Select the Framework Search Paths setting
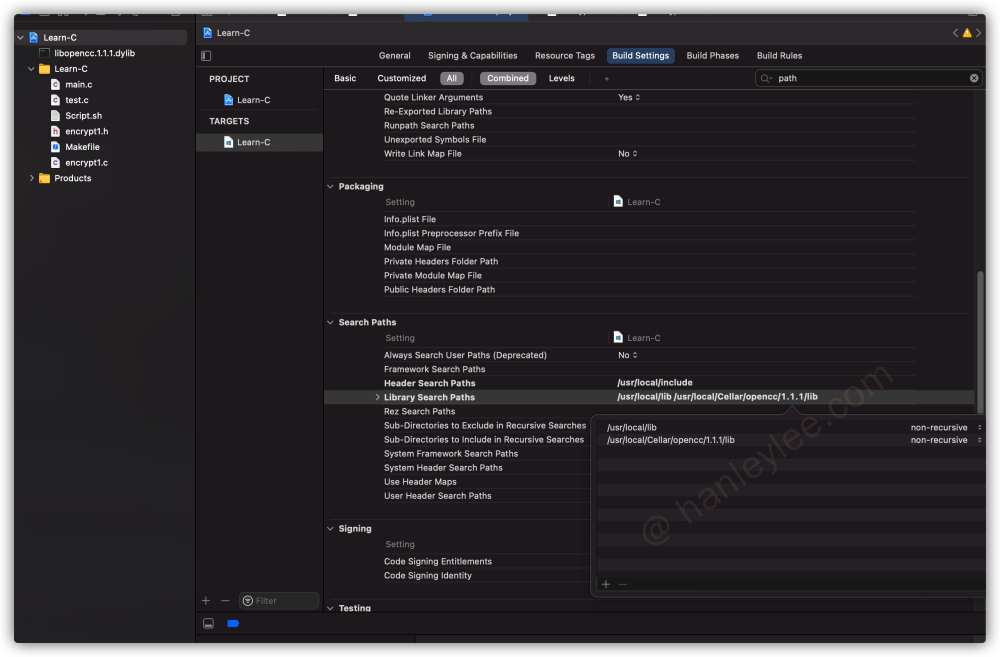The image size is (1000, 657). coord(434,369)
